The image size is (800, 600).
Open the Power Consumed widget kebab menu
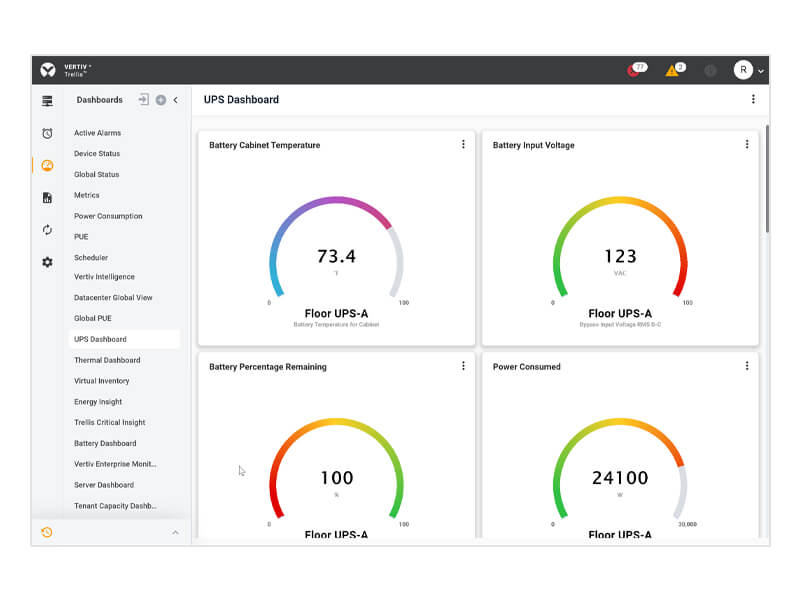pos(747,366)
